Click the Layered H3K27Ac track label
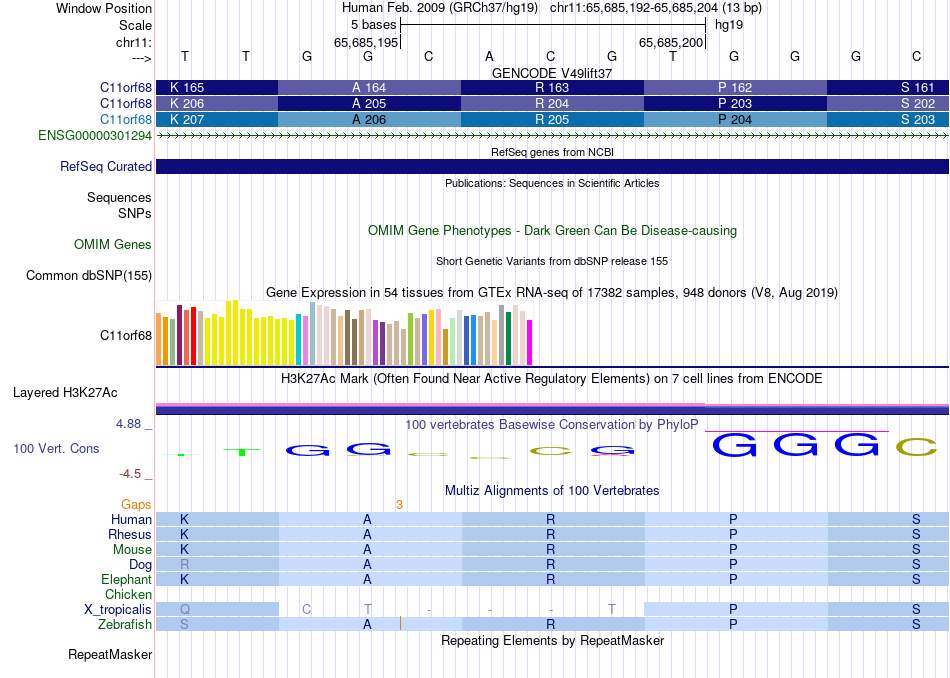The height and width of the screenshot is (678, 950). tap(65, 393)
